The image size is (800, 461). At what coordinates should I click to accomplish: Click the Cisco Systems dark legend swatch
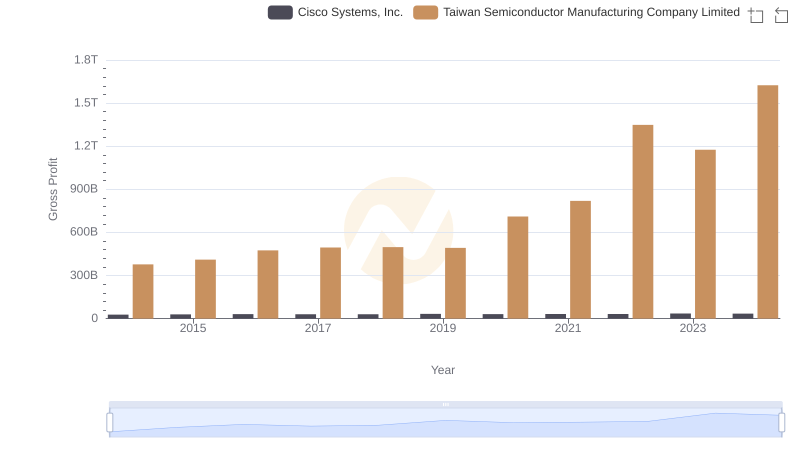[280, 12]
